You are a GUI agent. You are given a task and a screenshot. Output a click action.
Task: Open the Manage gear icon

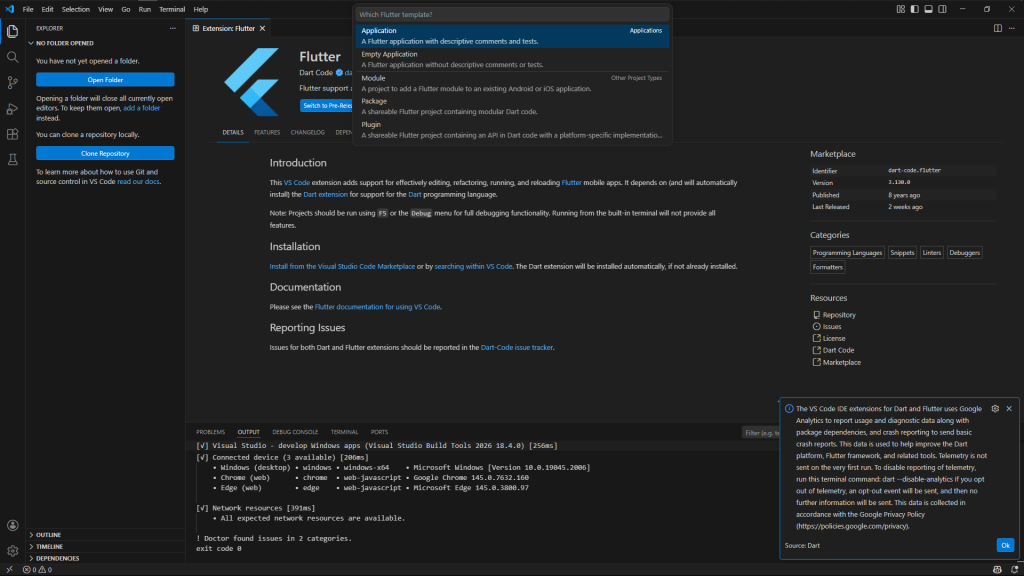tap(12, 551)
